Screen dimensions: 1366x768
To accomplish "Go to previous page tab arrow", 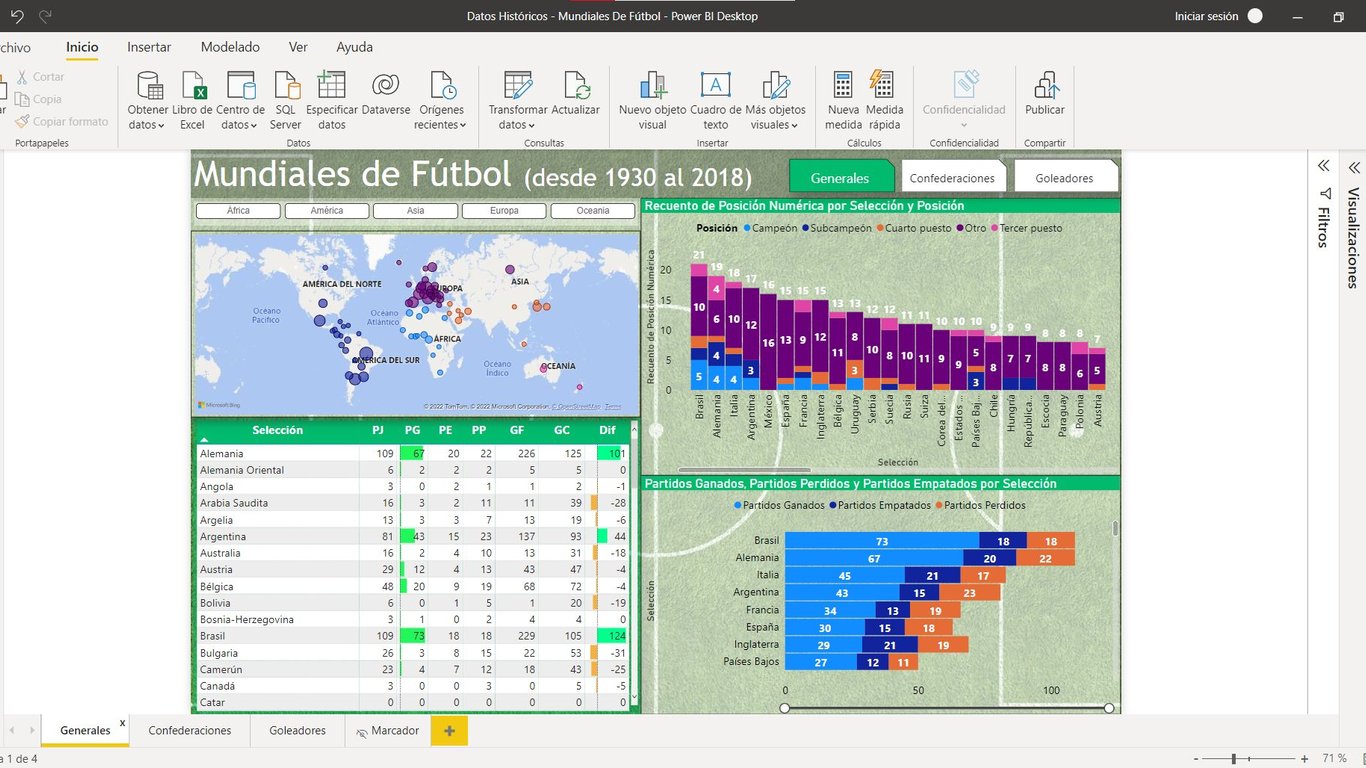I will 10,731.
